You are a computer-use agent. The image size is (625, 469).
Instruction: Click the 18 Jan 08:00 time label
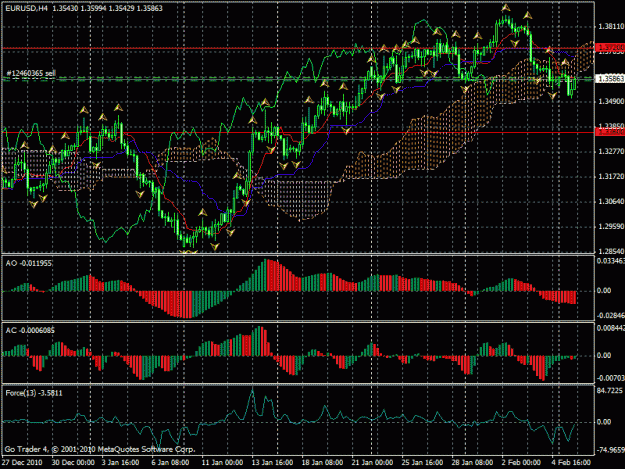[x=322, y=462]
